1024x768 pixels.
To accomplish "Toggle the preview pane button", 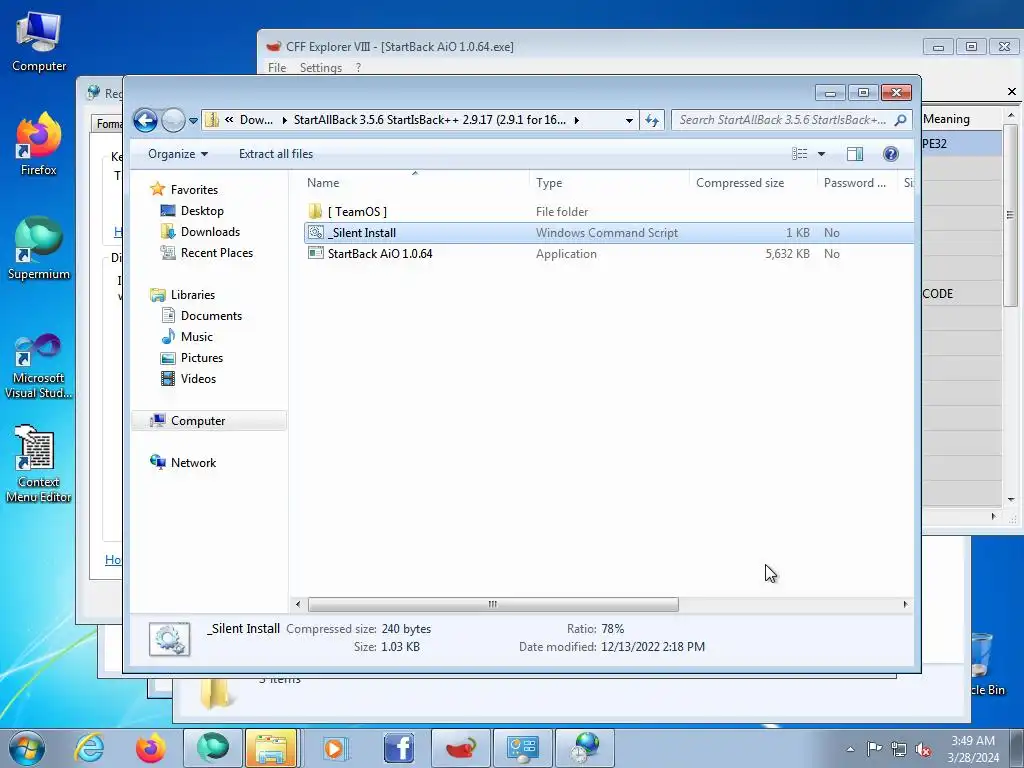I will (x=855, y=154).
